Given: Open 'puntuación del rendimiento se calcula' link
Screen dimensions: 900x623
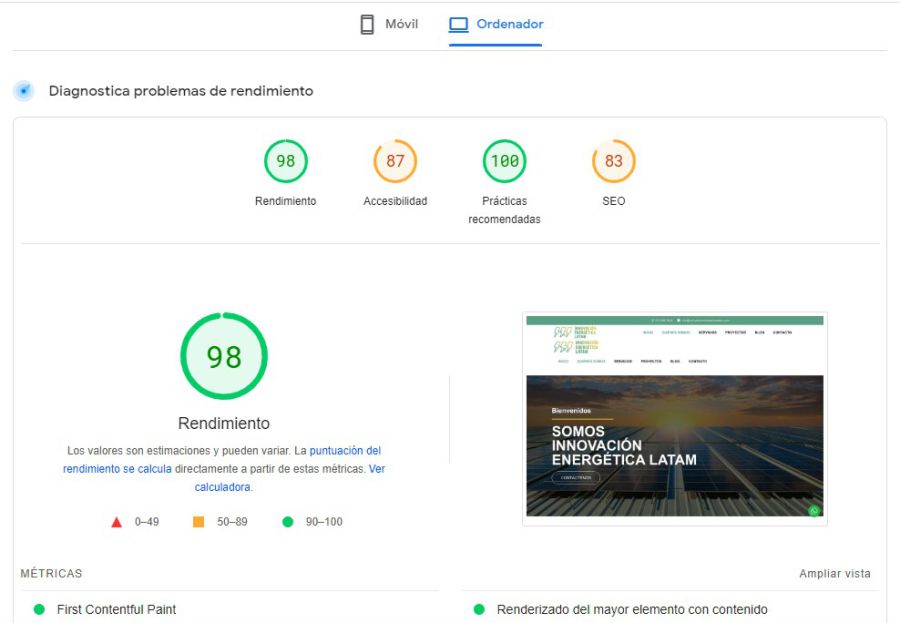Looking at the screenshot, I should pyautogui.click(x=344, y=451).
